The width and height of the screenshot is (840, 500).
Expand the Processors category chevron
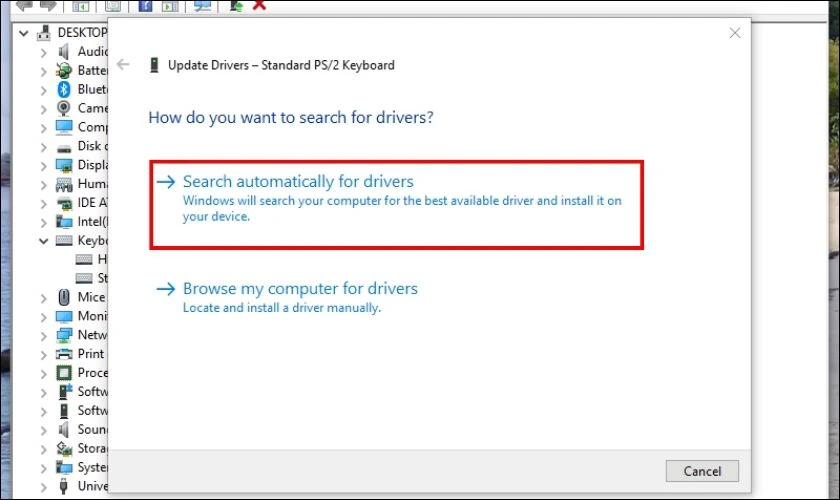pos(43,374)
